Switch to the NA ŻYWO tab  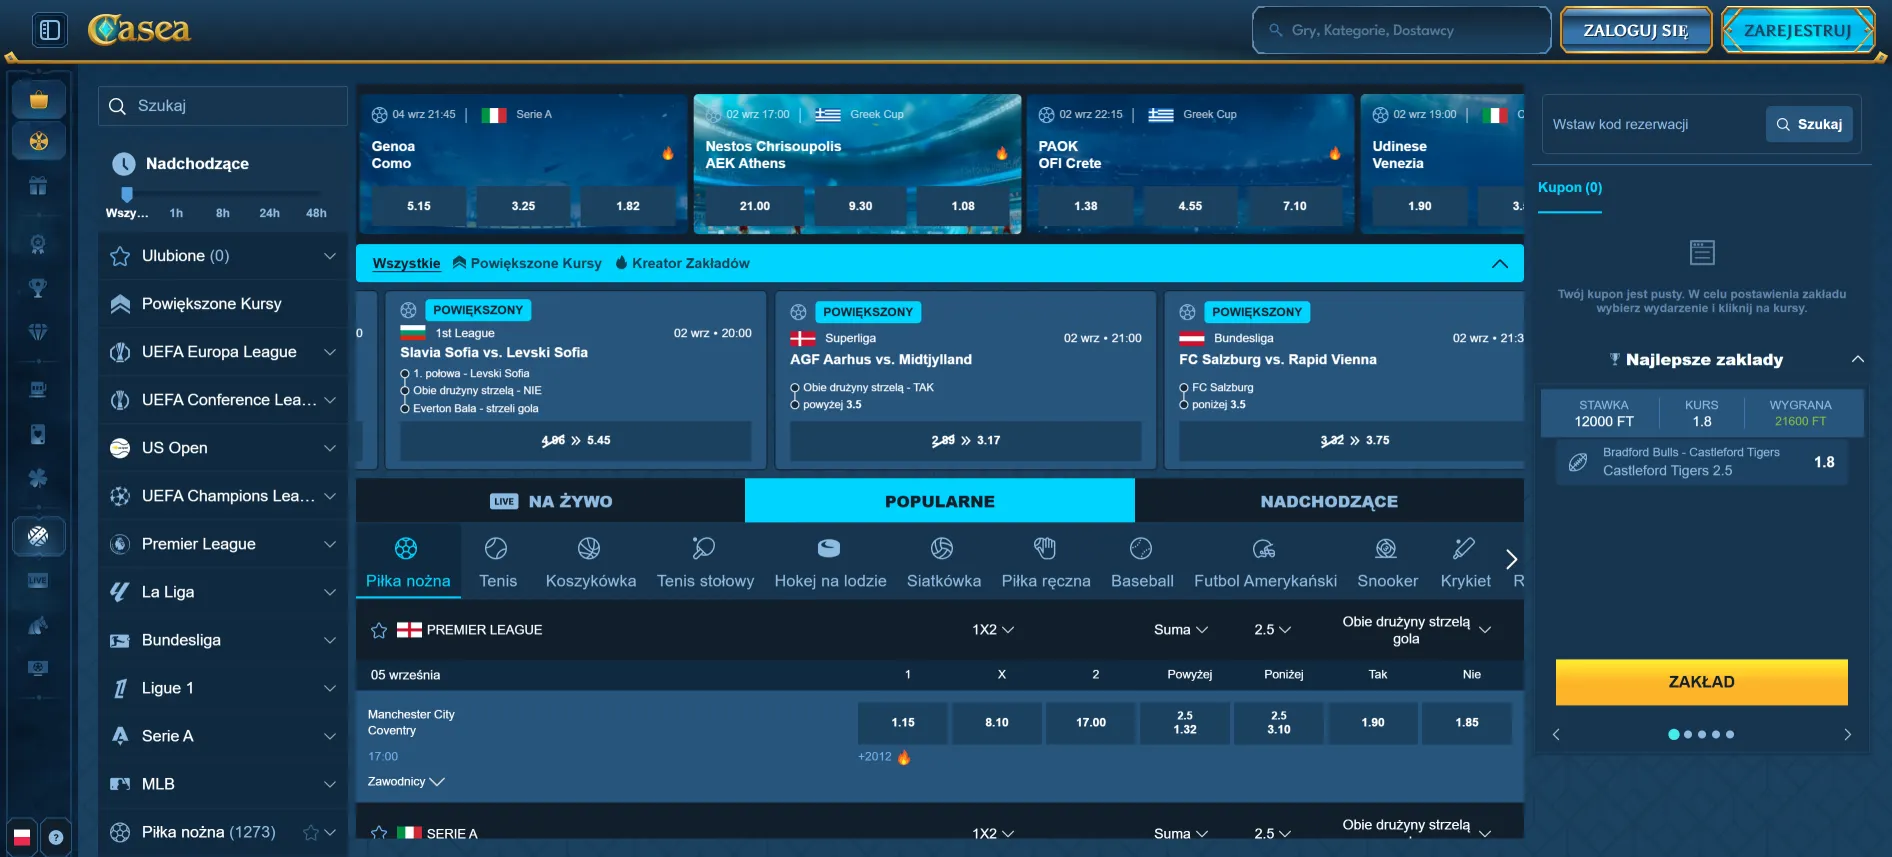point(550,501)
